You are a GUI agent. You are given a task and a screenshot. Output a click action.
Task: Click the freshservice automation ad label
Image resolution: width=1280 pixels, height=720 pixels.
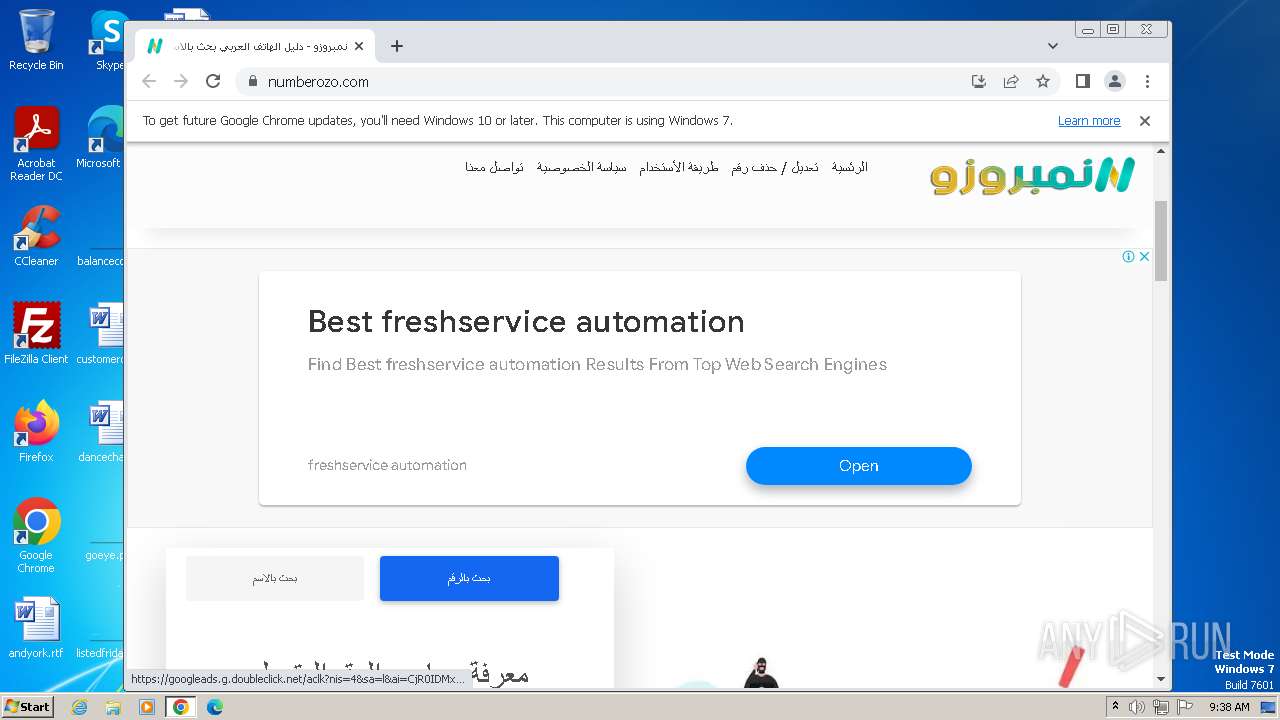[x=387, y=465]
